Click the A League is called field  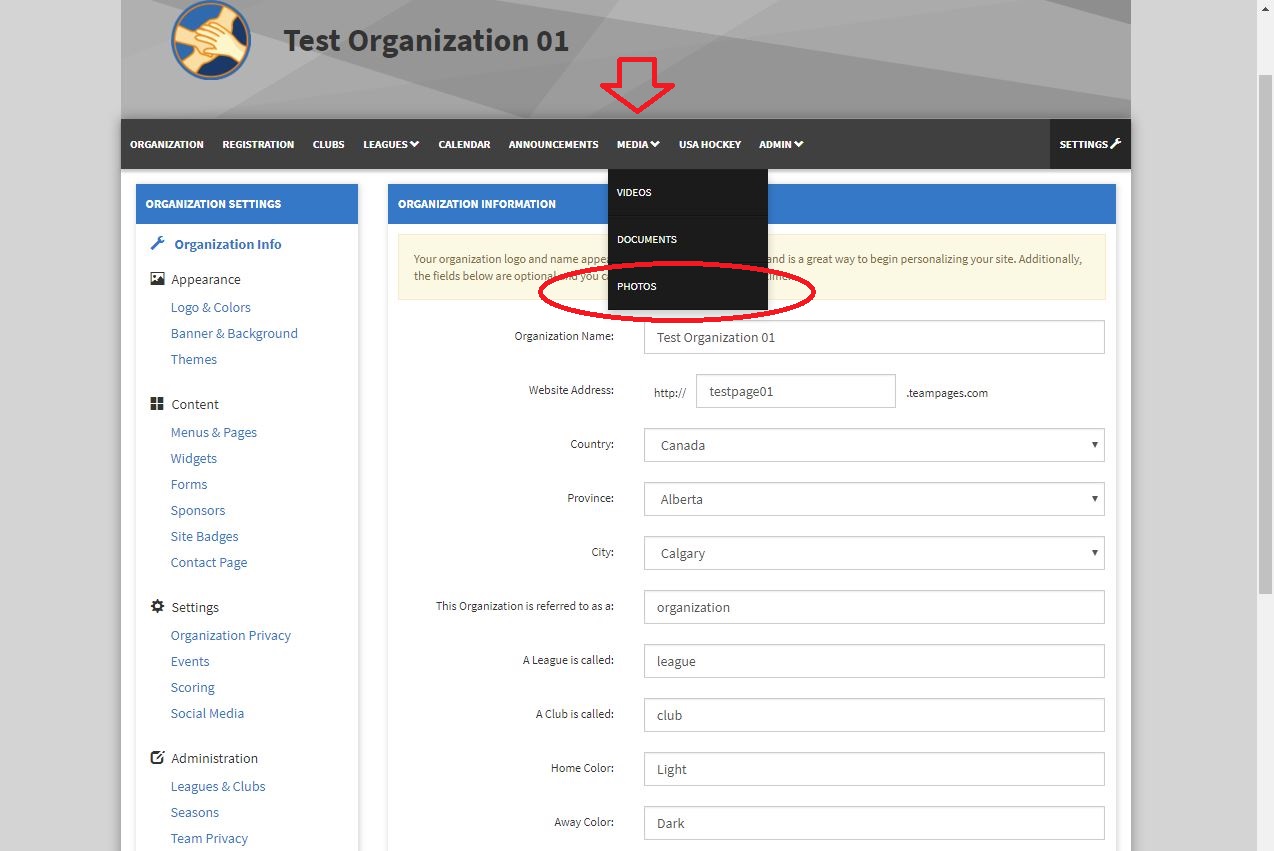click(x=874, y=661)
